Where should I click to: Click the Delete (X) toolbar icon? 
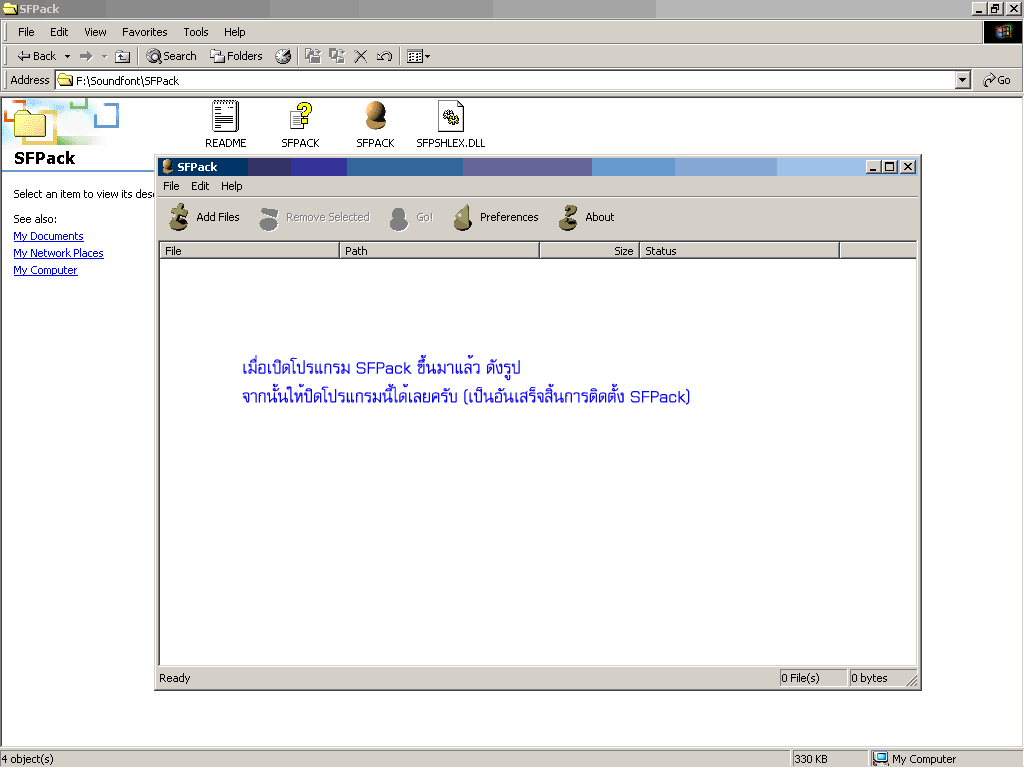(x=360, y=56)
